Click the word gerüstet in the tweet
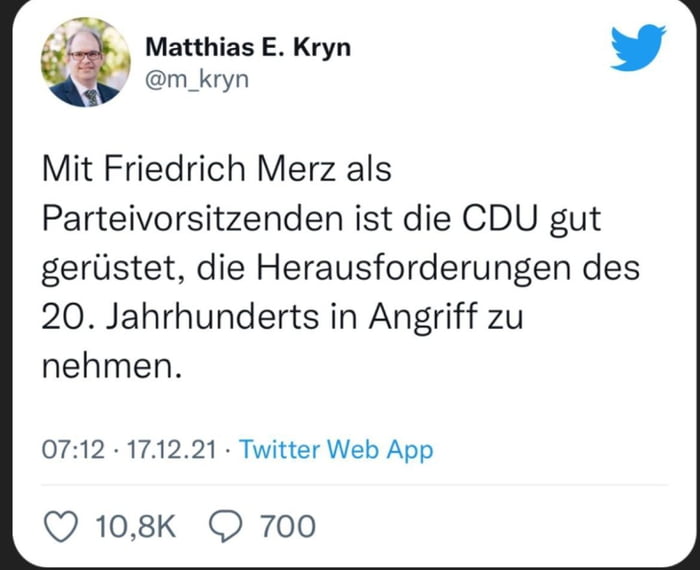The width and height of the screenshot is (700, 570). pyautogui.click(x=112, y=268)
